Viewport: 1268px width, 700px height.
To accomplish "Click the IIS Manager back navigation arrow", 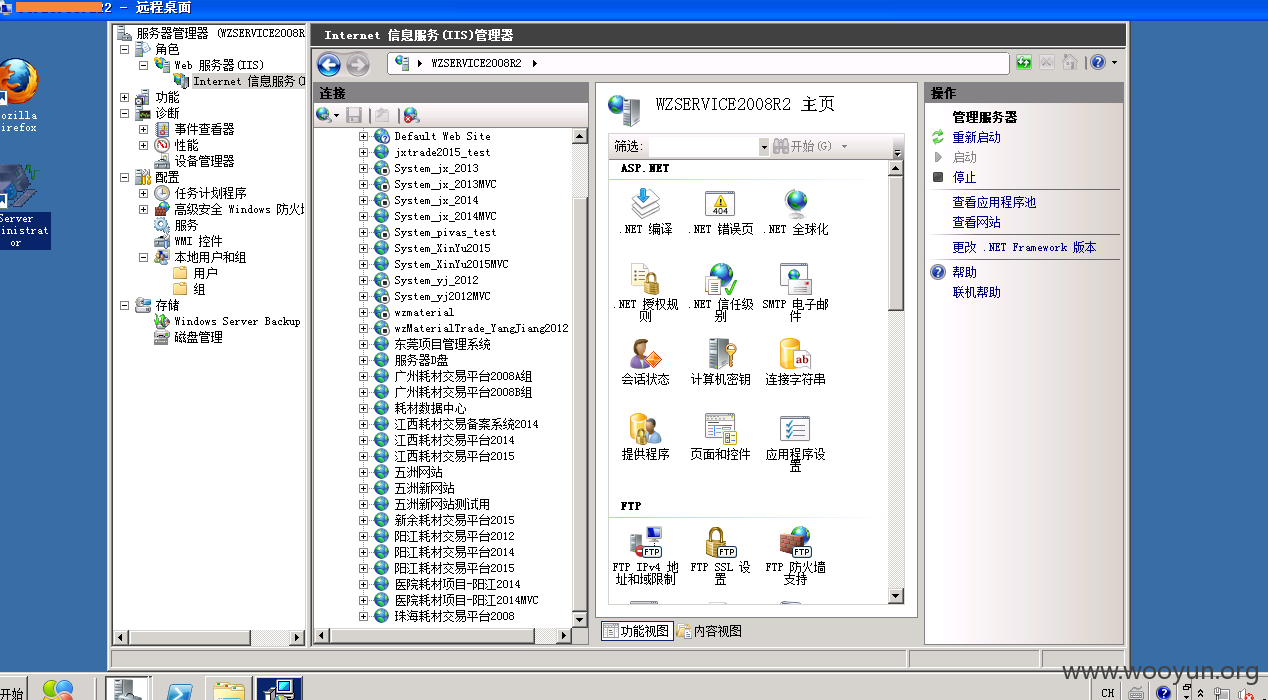I will click(x=329, y=64).
